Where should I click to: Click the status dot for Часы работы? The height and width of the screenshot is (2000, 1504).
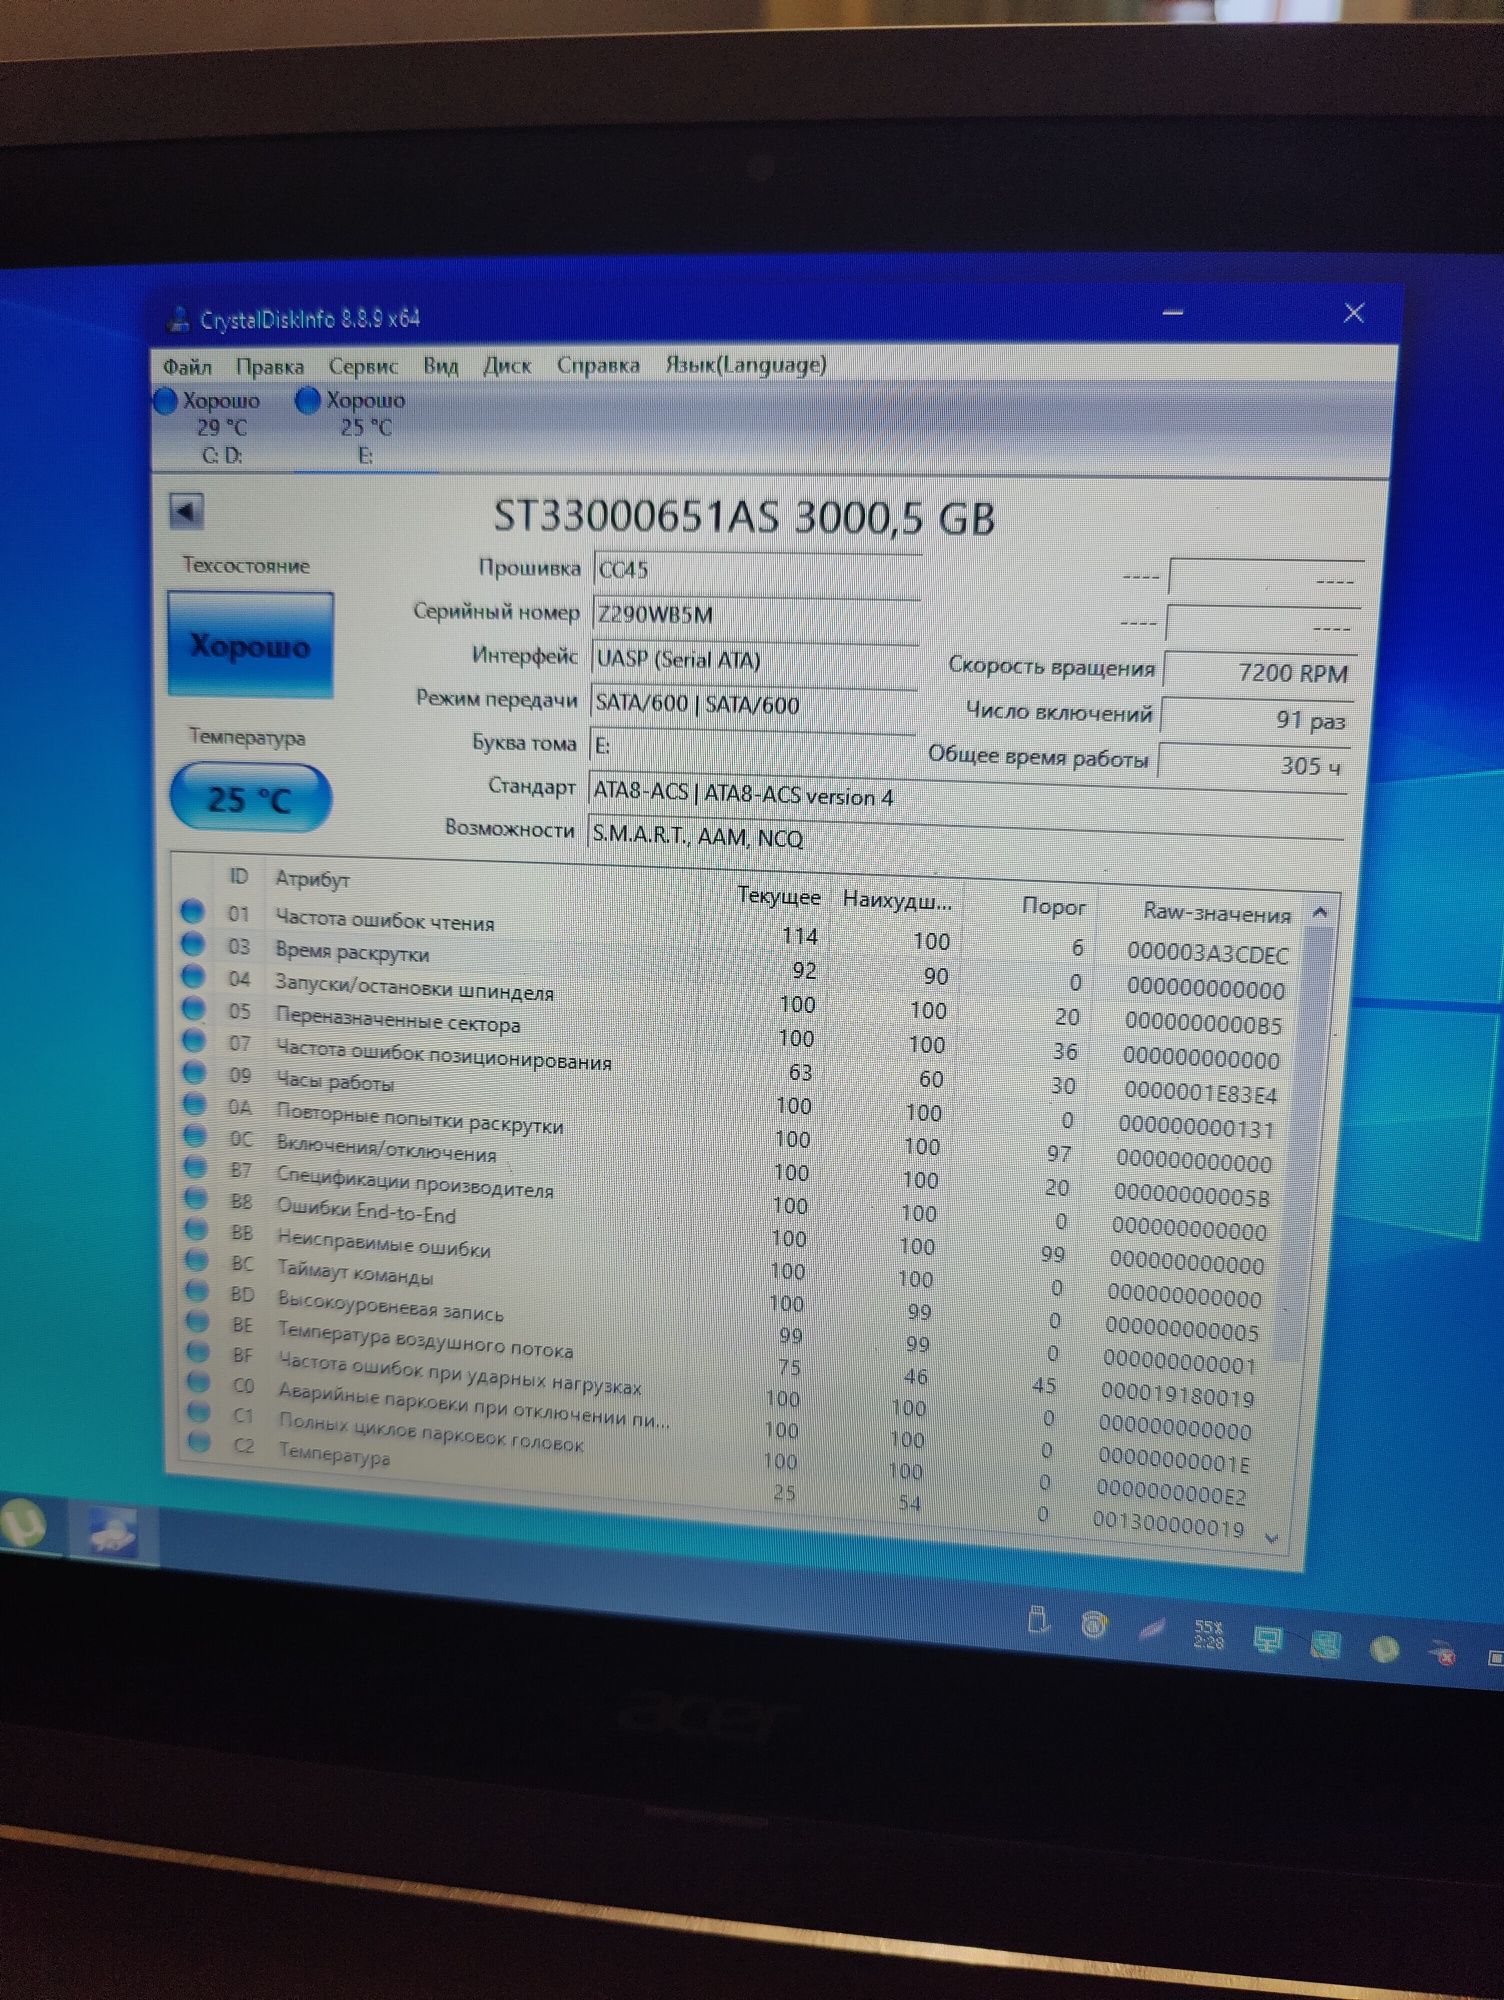pyautogui.click(x=195, y=1073)
